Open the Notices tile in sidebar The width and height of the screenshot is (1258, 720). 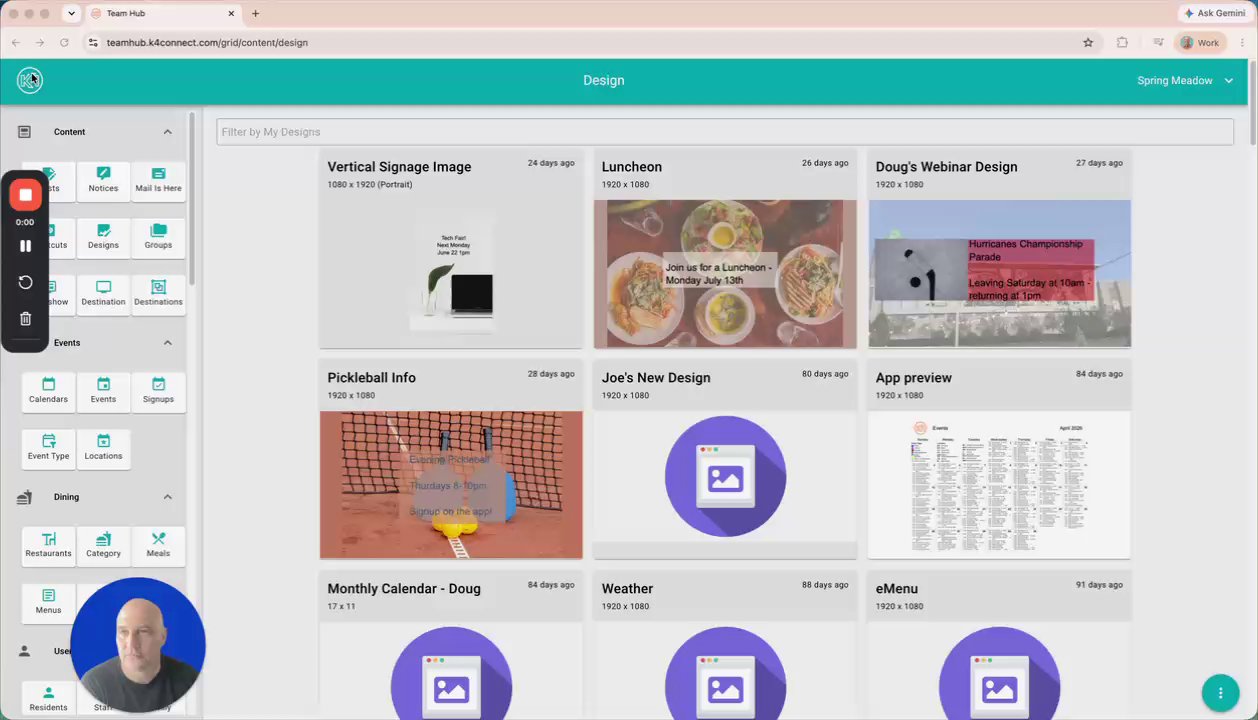coord(103,181)
